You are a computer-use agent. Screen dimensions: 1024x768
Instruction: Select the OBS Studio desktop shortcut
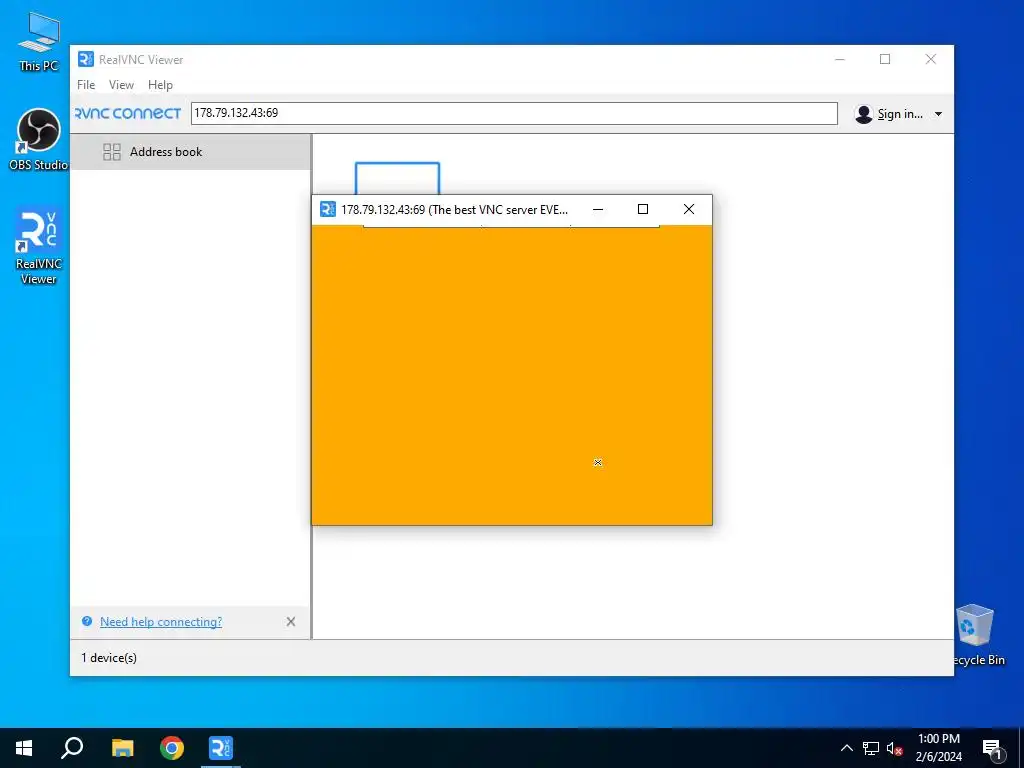point(39,140)
